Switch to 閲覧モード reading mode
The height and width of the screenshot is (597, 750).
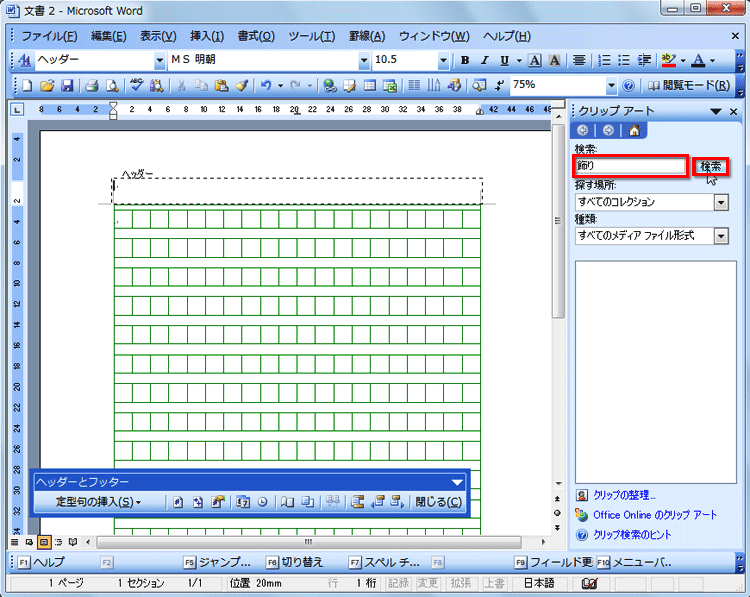pyautogui.click(x=689, y=86)
